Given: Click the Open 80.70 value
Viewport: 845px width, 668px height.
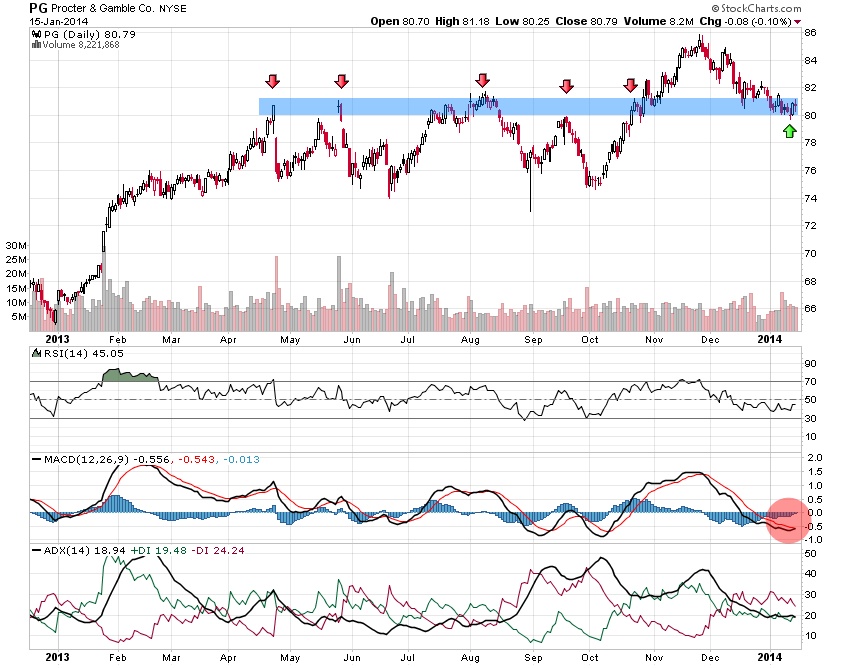Looking at the screenshot, I should tap(400, 22).
